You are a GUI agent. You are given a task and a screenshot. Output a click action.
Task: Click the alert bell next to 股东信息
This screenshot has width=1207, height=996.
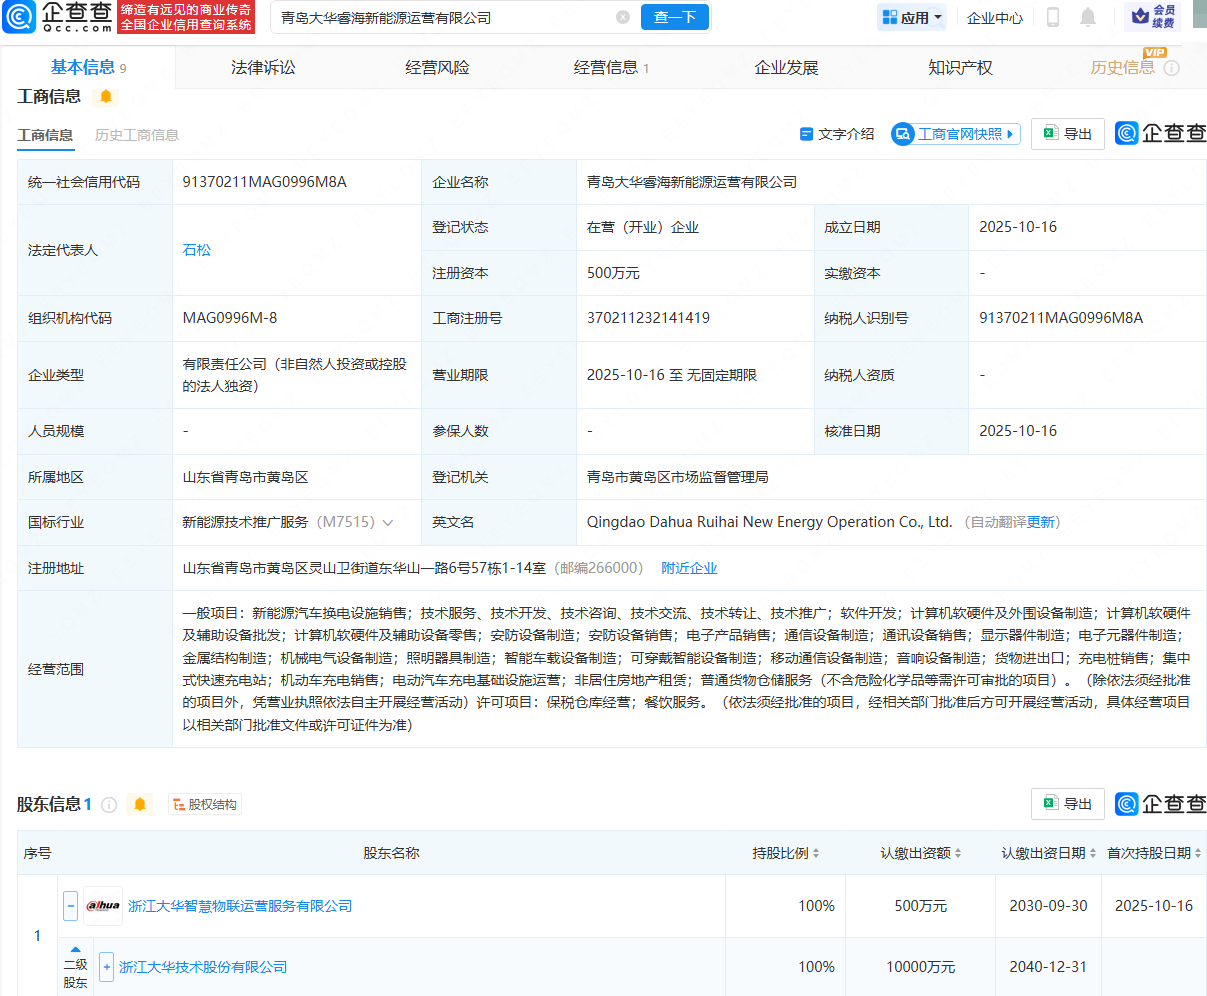coord(139,803)
